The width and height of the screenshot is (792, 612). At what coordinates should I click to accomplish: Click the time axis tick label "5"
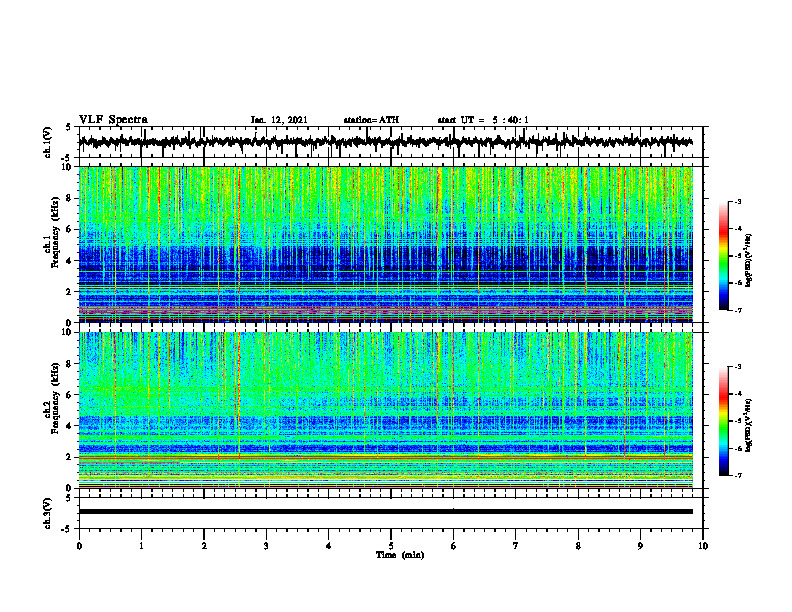[x=391, y=546]
